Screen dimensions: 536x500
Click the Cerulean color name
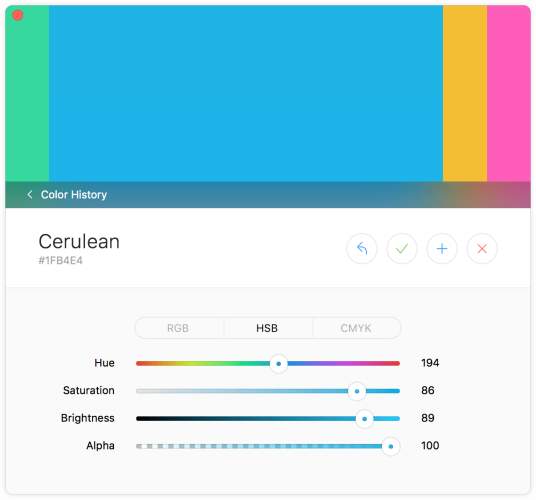click(79, 242)
